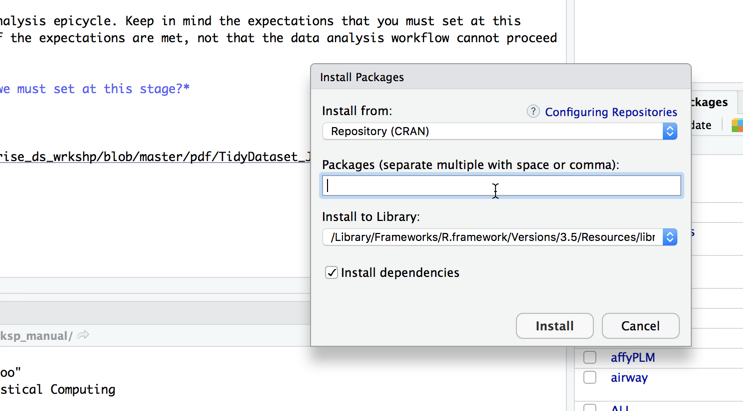Expand the Install to Library path dropdown
The image size is (743, 411).
(669, 237)
